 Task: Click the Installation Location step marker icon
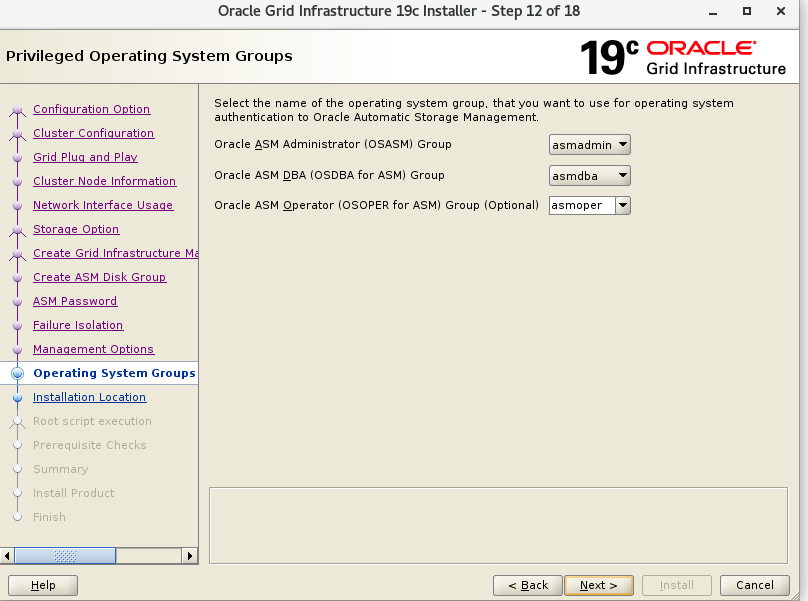(18, 398)
